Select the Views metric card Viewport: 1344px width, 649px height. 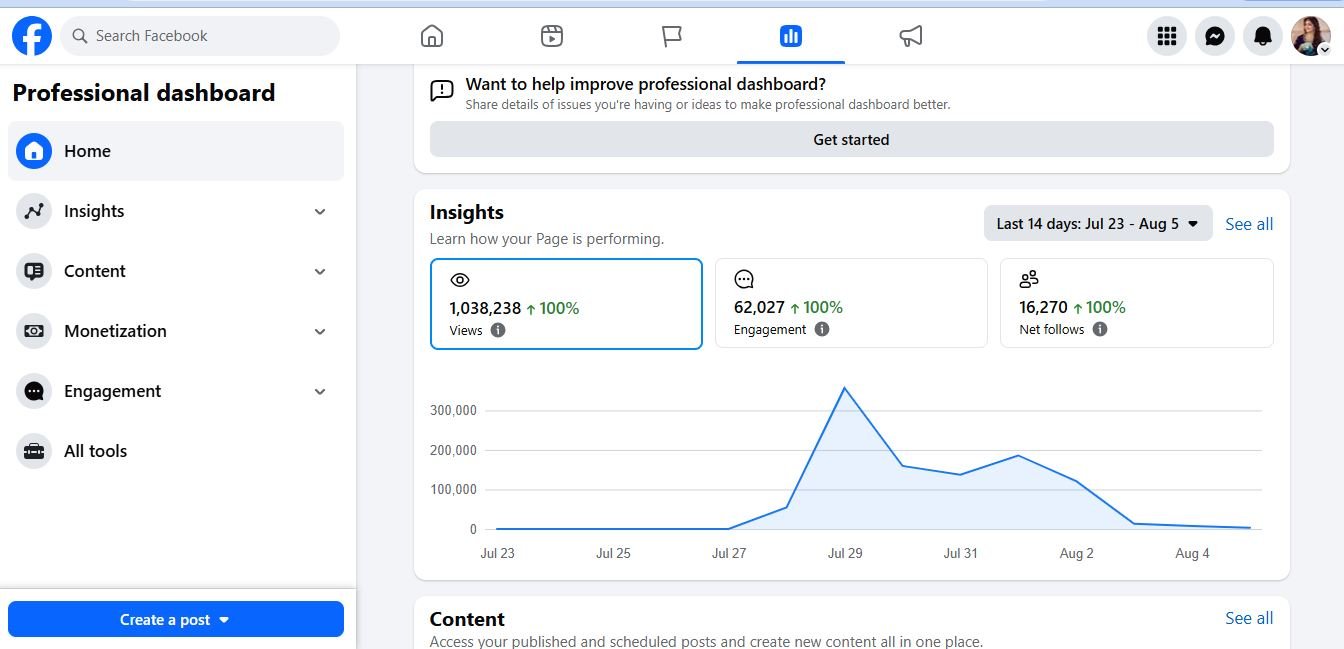566,304
